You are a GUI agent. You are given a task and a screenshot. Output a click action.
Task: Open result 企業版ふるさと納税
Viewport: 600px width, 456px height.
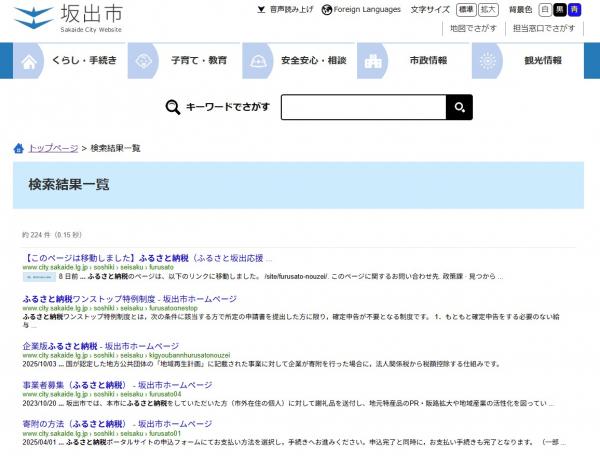point(100,346)
